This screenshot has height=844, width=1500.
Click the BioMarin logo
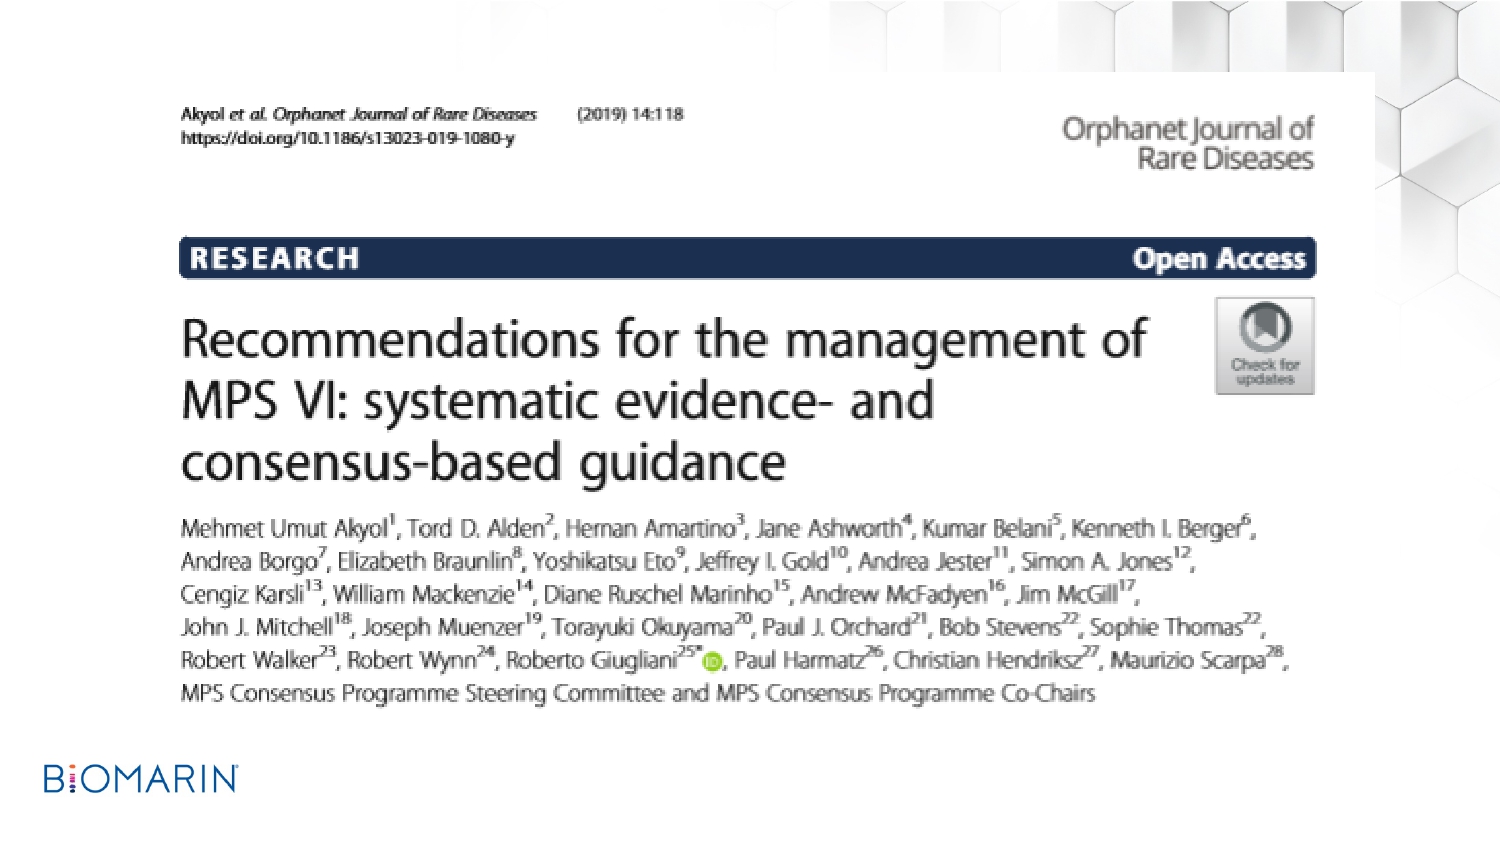(x=141, y=779)
